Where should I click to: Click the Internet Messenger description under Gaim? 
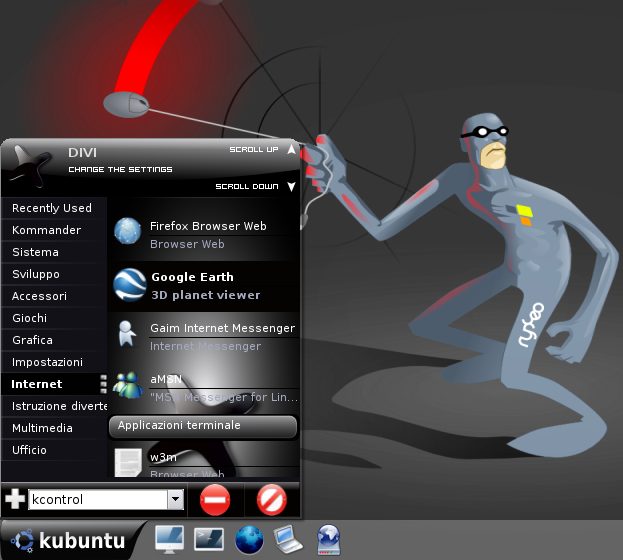coord(205,346)
